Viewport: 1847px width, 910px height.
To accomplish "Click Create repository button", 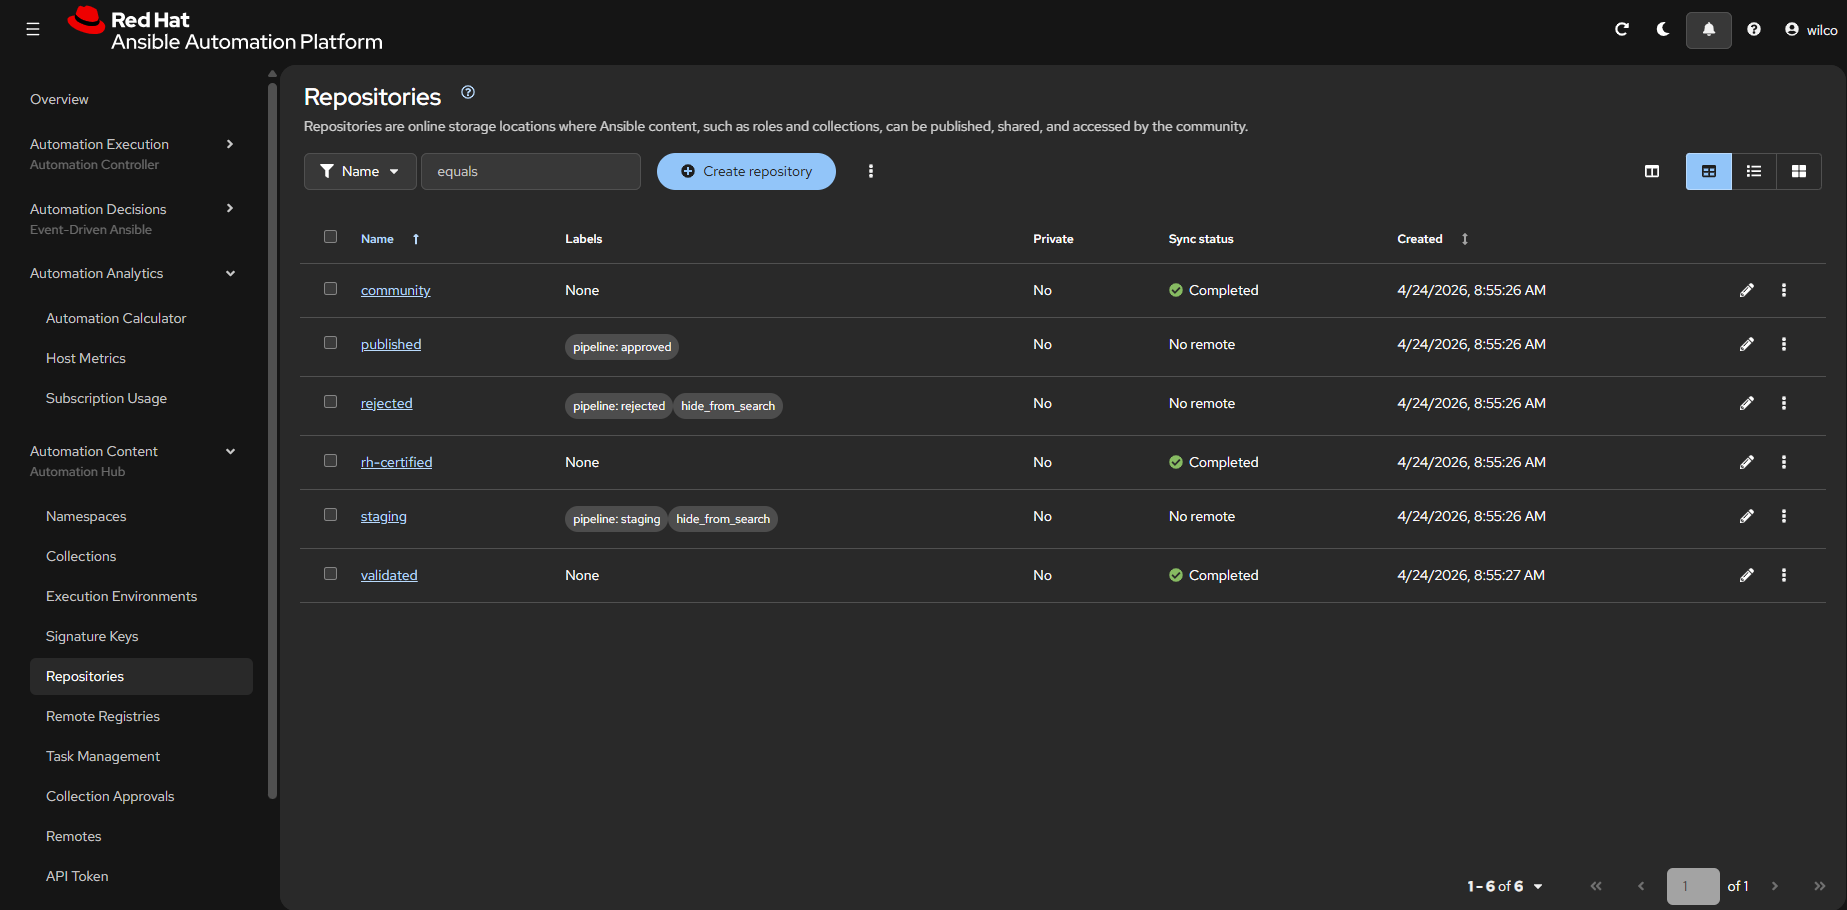I will point(746,171).
